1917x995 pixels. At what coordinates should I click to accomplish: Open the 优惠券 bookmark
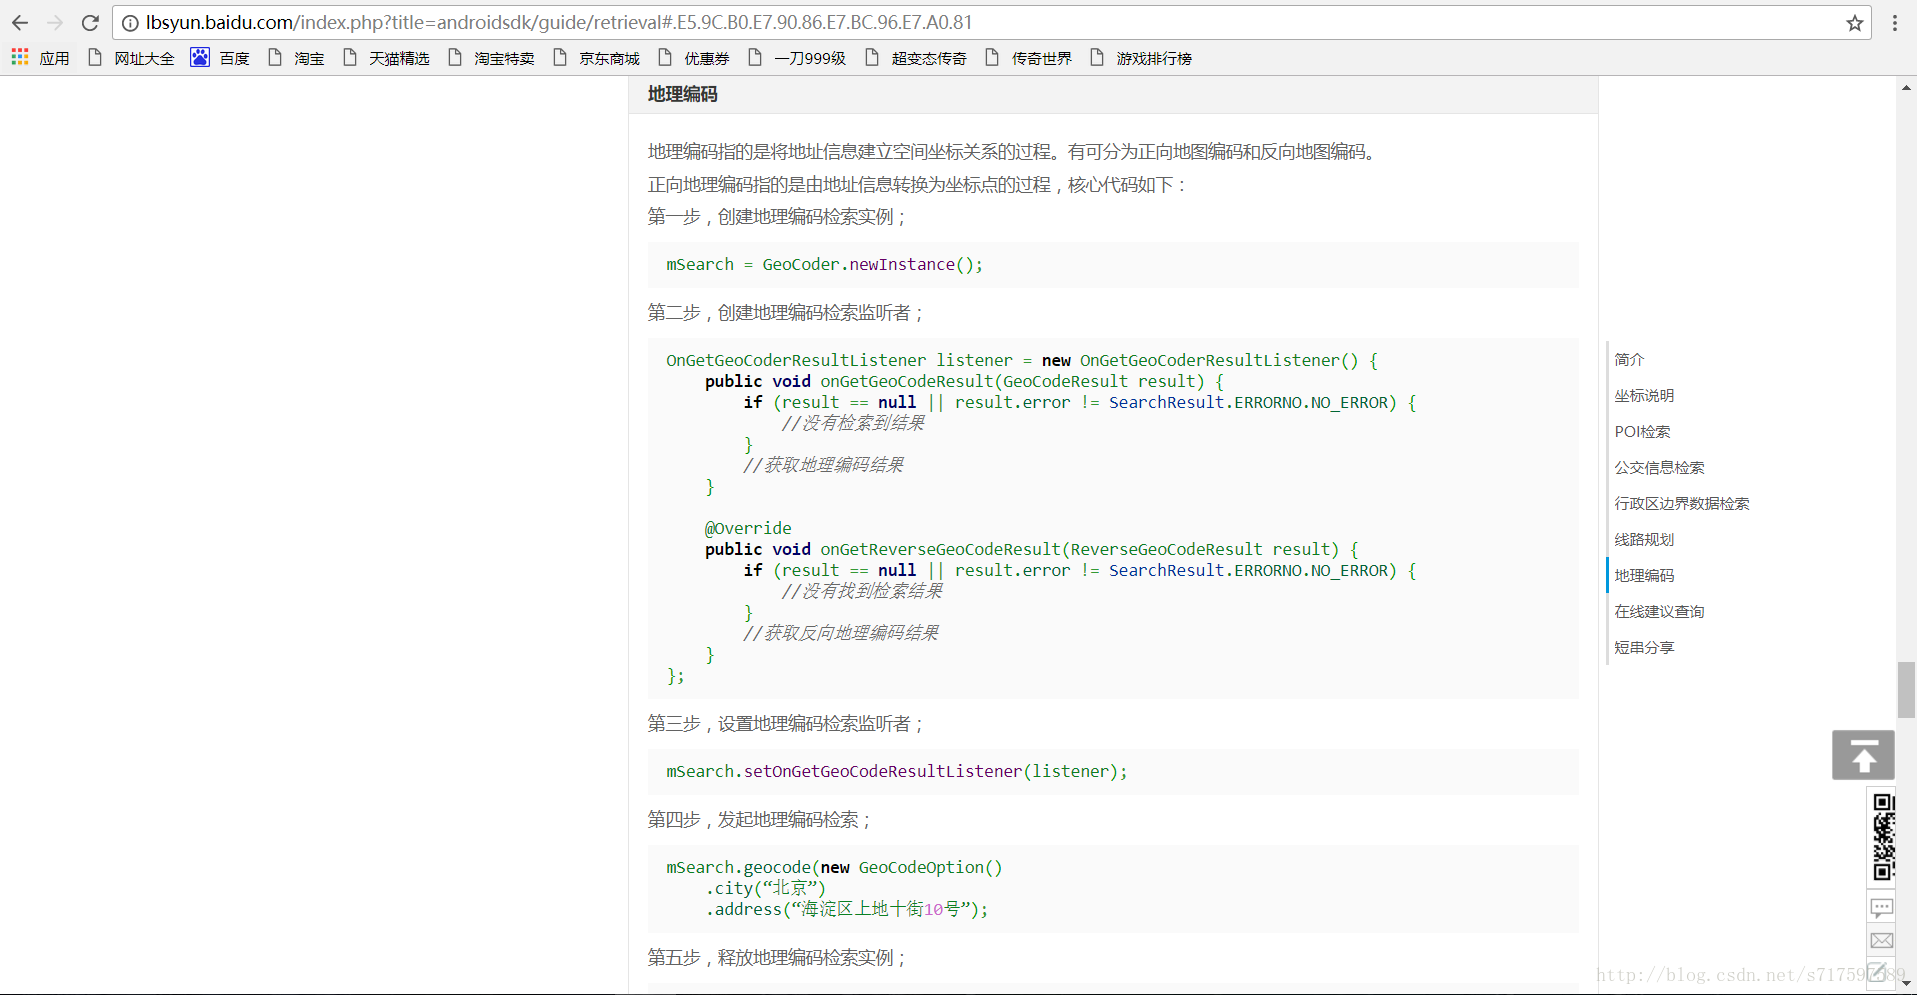(x=693, y=58)
